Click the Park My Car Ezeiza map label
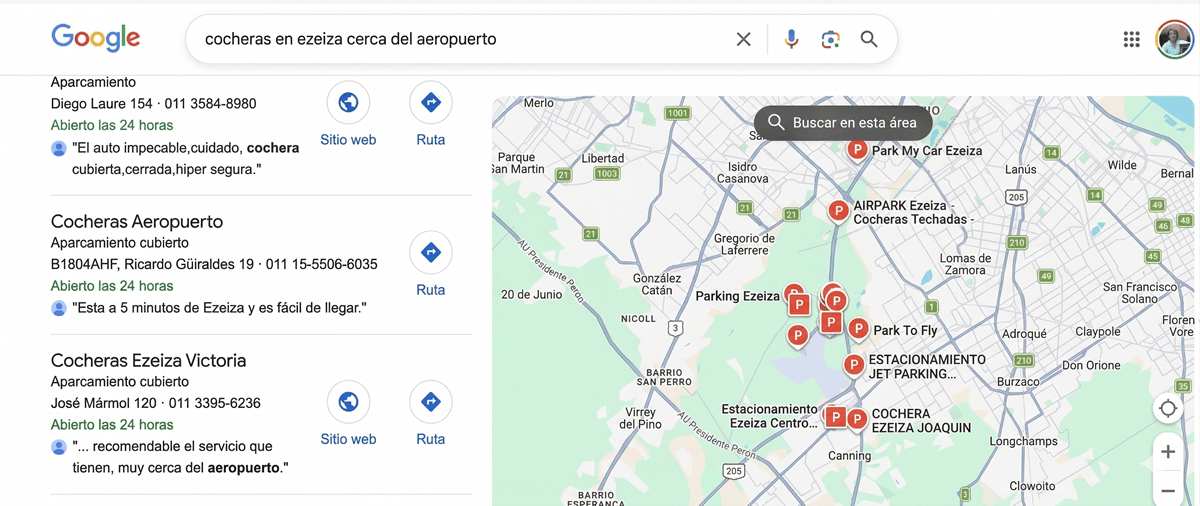This screenshot has height=506, width=1200. (x=927, y=151)
